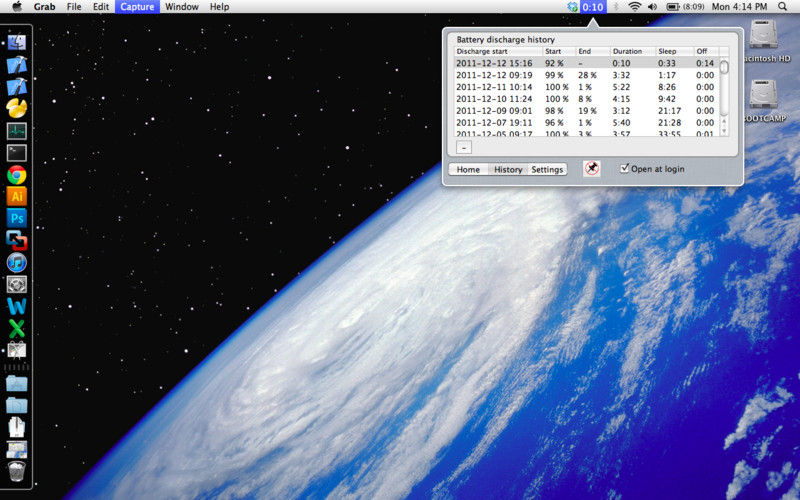Screen dimensions: 800x500
Task: Open Finder from the dock
Action: click(17, 42)
